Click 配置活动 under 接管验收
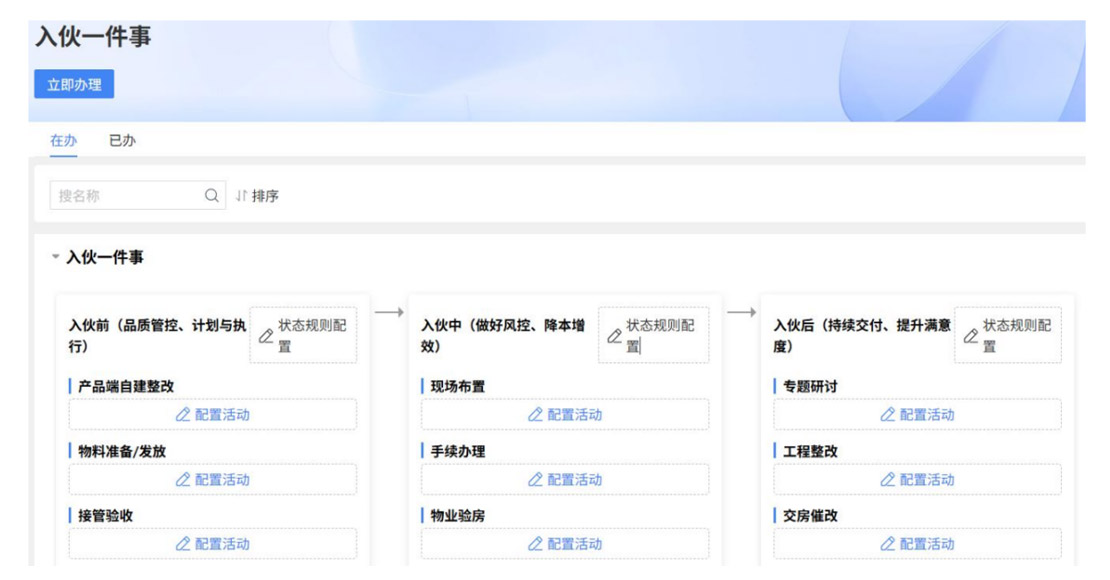1110x580 pixels. pos(213,544)
